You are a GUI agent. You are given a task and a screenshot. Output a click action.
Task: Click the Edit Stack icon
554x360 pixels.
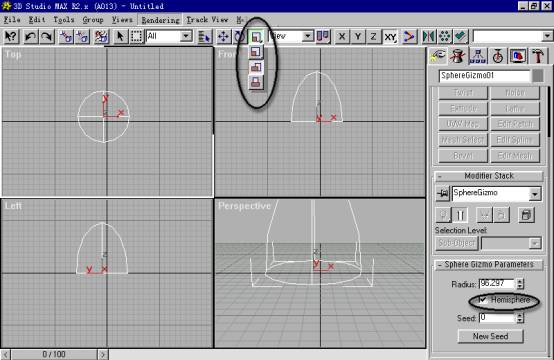[526, 215]
